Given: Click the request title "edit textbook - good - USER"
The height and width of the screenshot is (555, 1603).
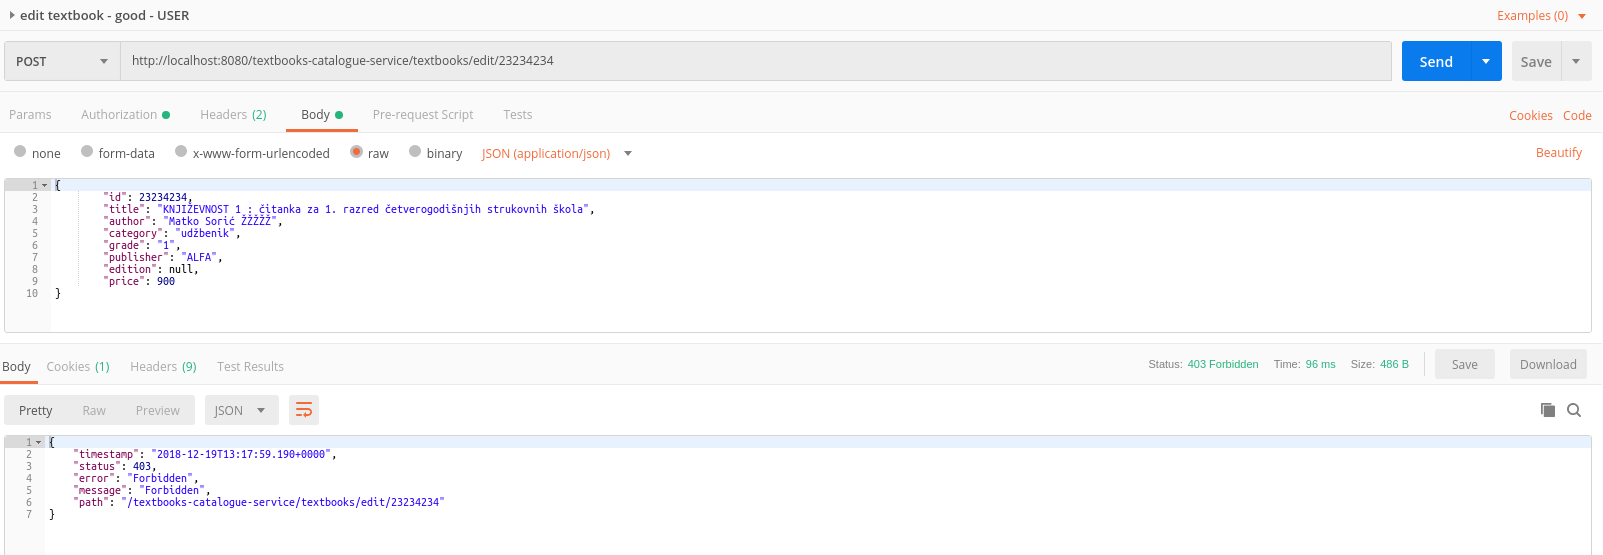Looking at the screenshot, I should pyautogui.click(x=104, y=15).
